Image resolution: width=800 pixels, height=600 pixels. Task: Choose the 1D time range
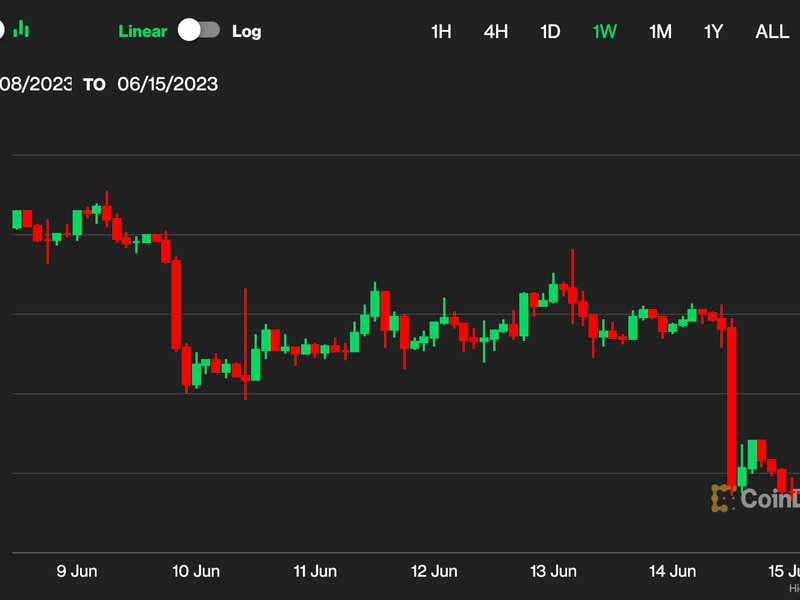click(x=550, y=31)
